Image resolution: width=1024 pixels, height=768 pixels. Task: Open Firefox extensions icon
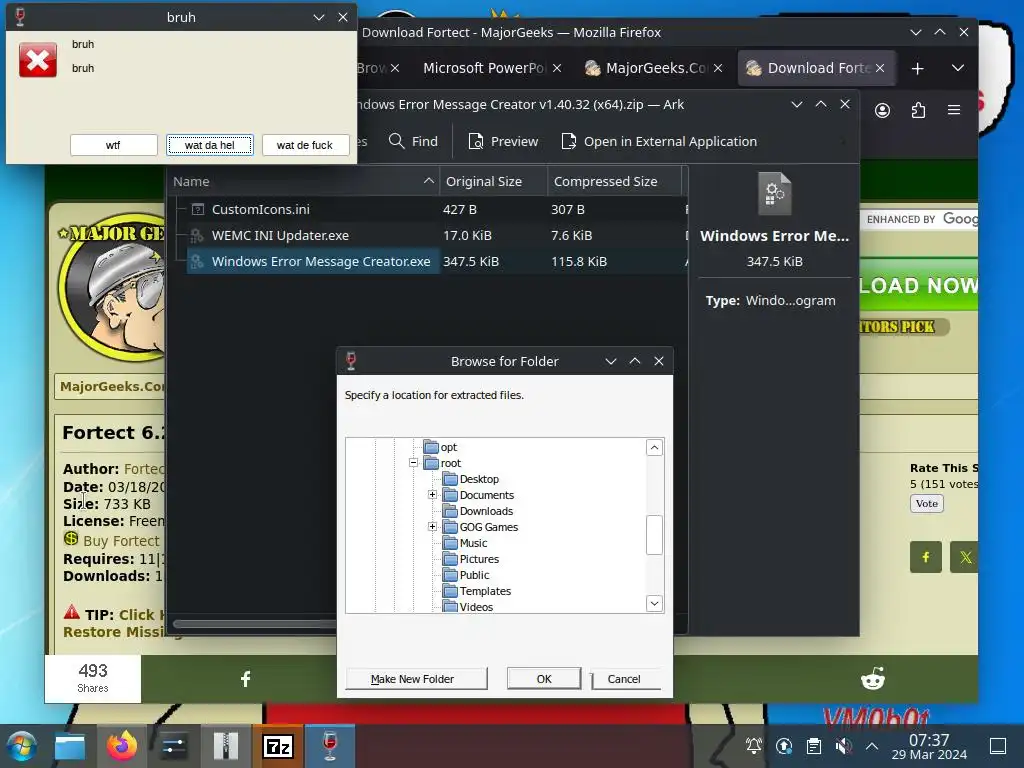tap(918, 110)
